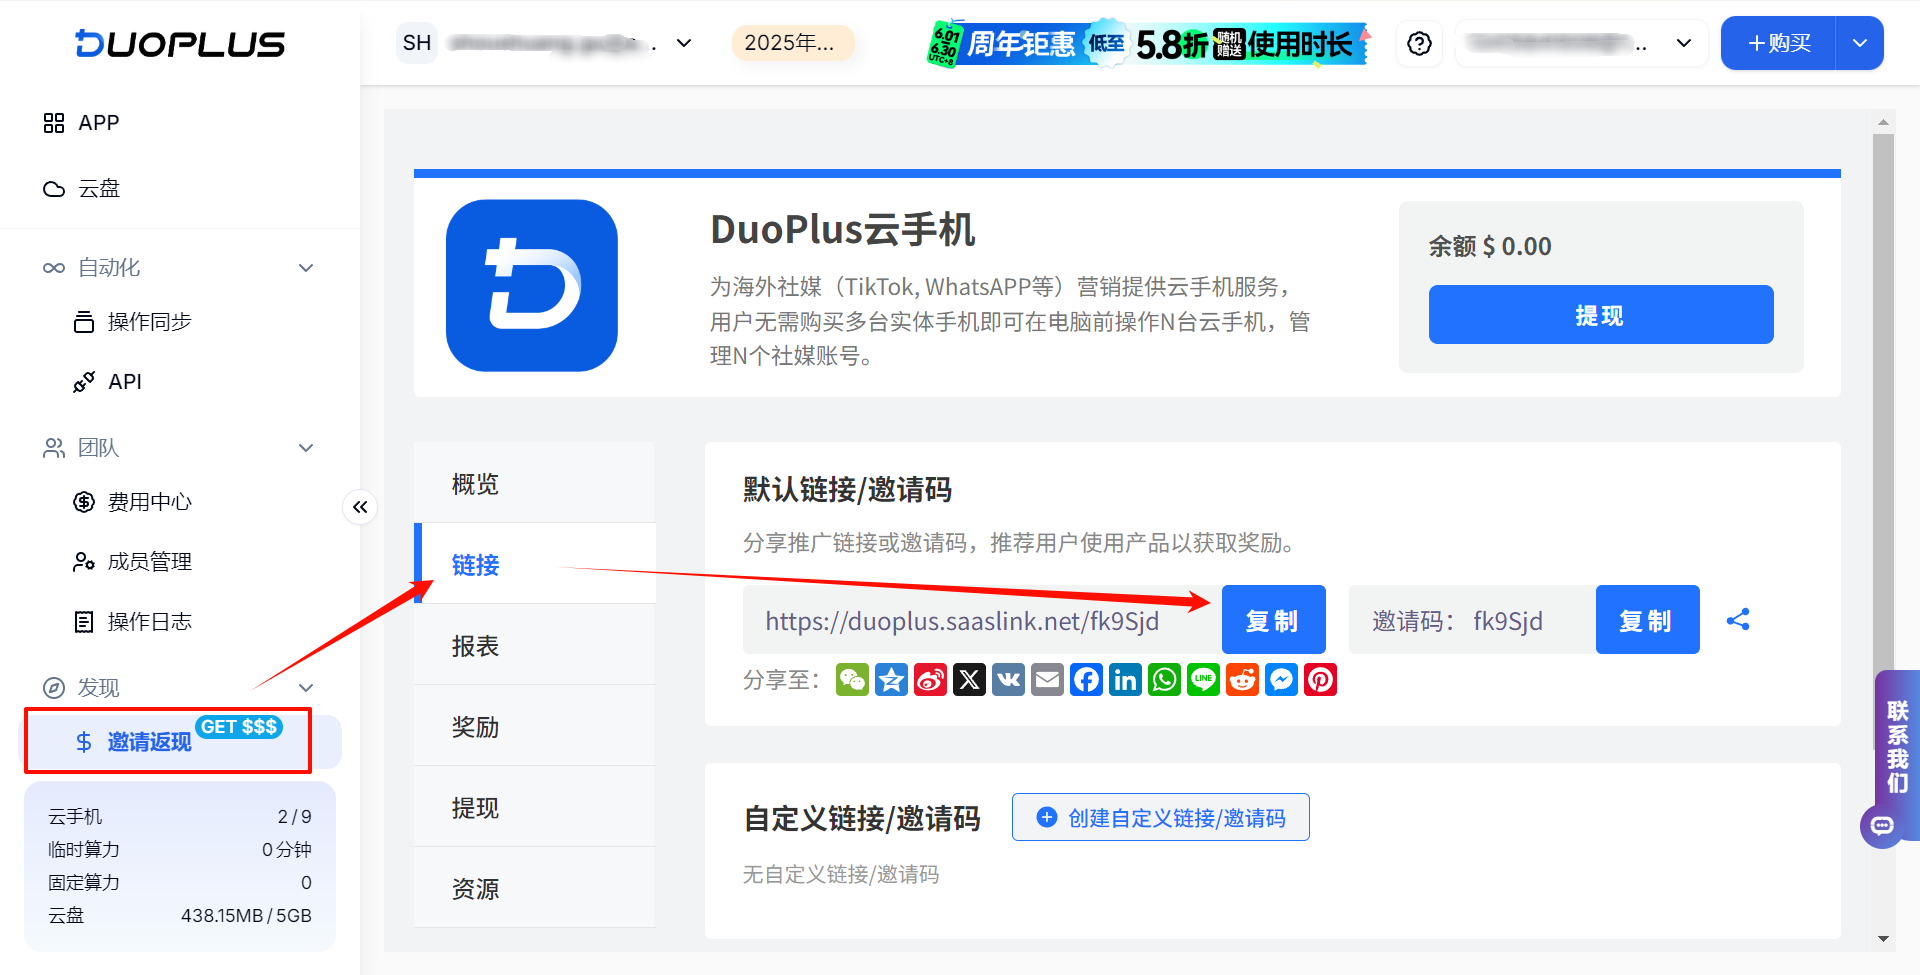
Task: Switch to 报表 tab
Action: 535,645
